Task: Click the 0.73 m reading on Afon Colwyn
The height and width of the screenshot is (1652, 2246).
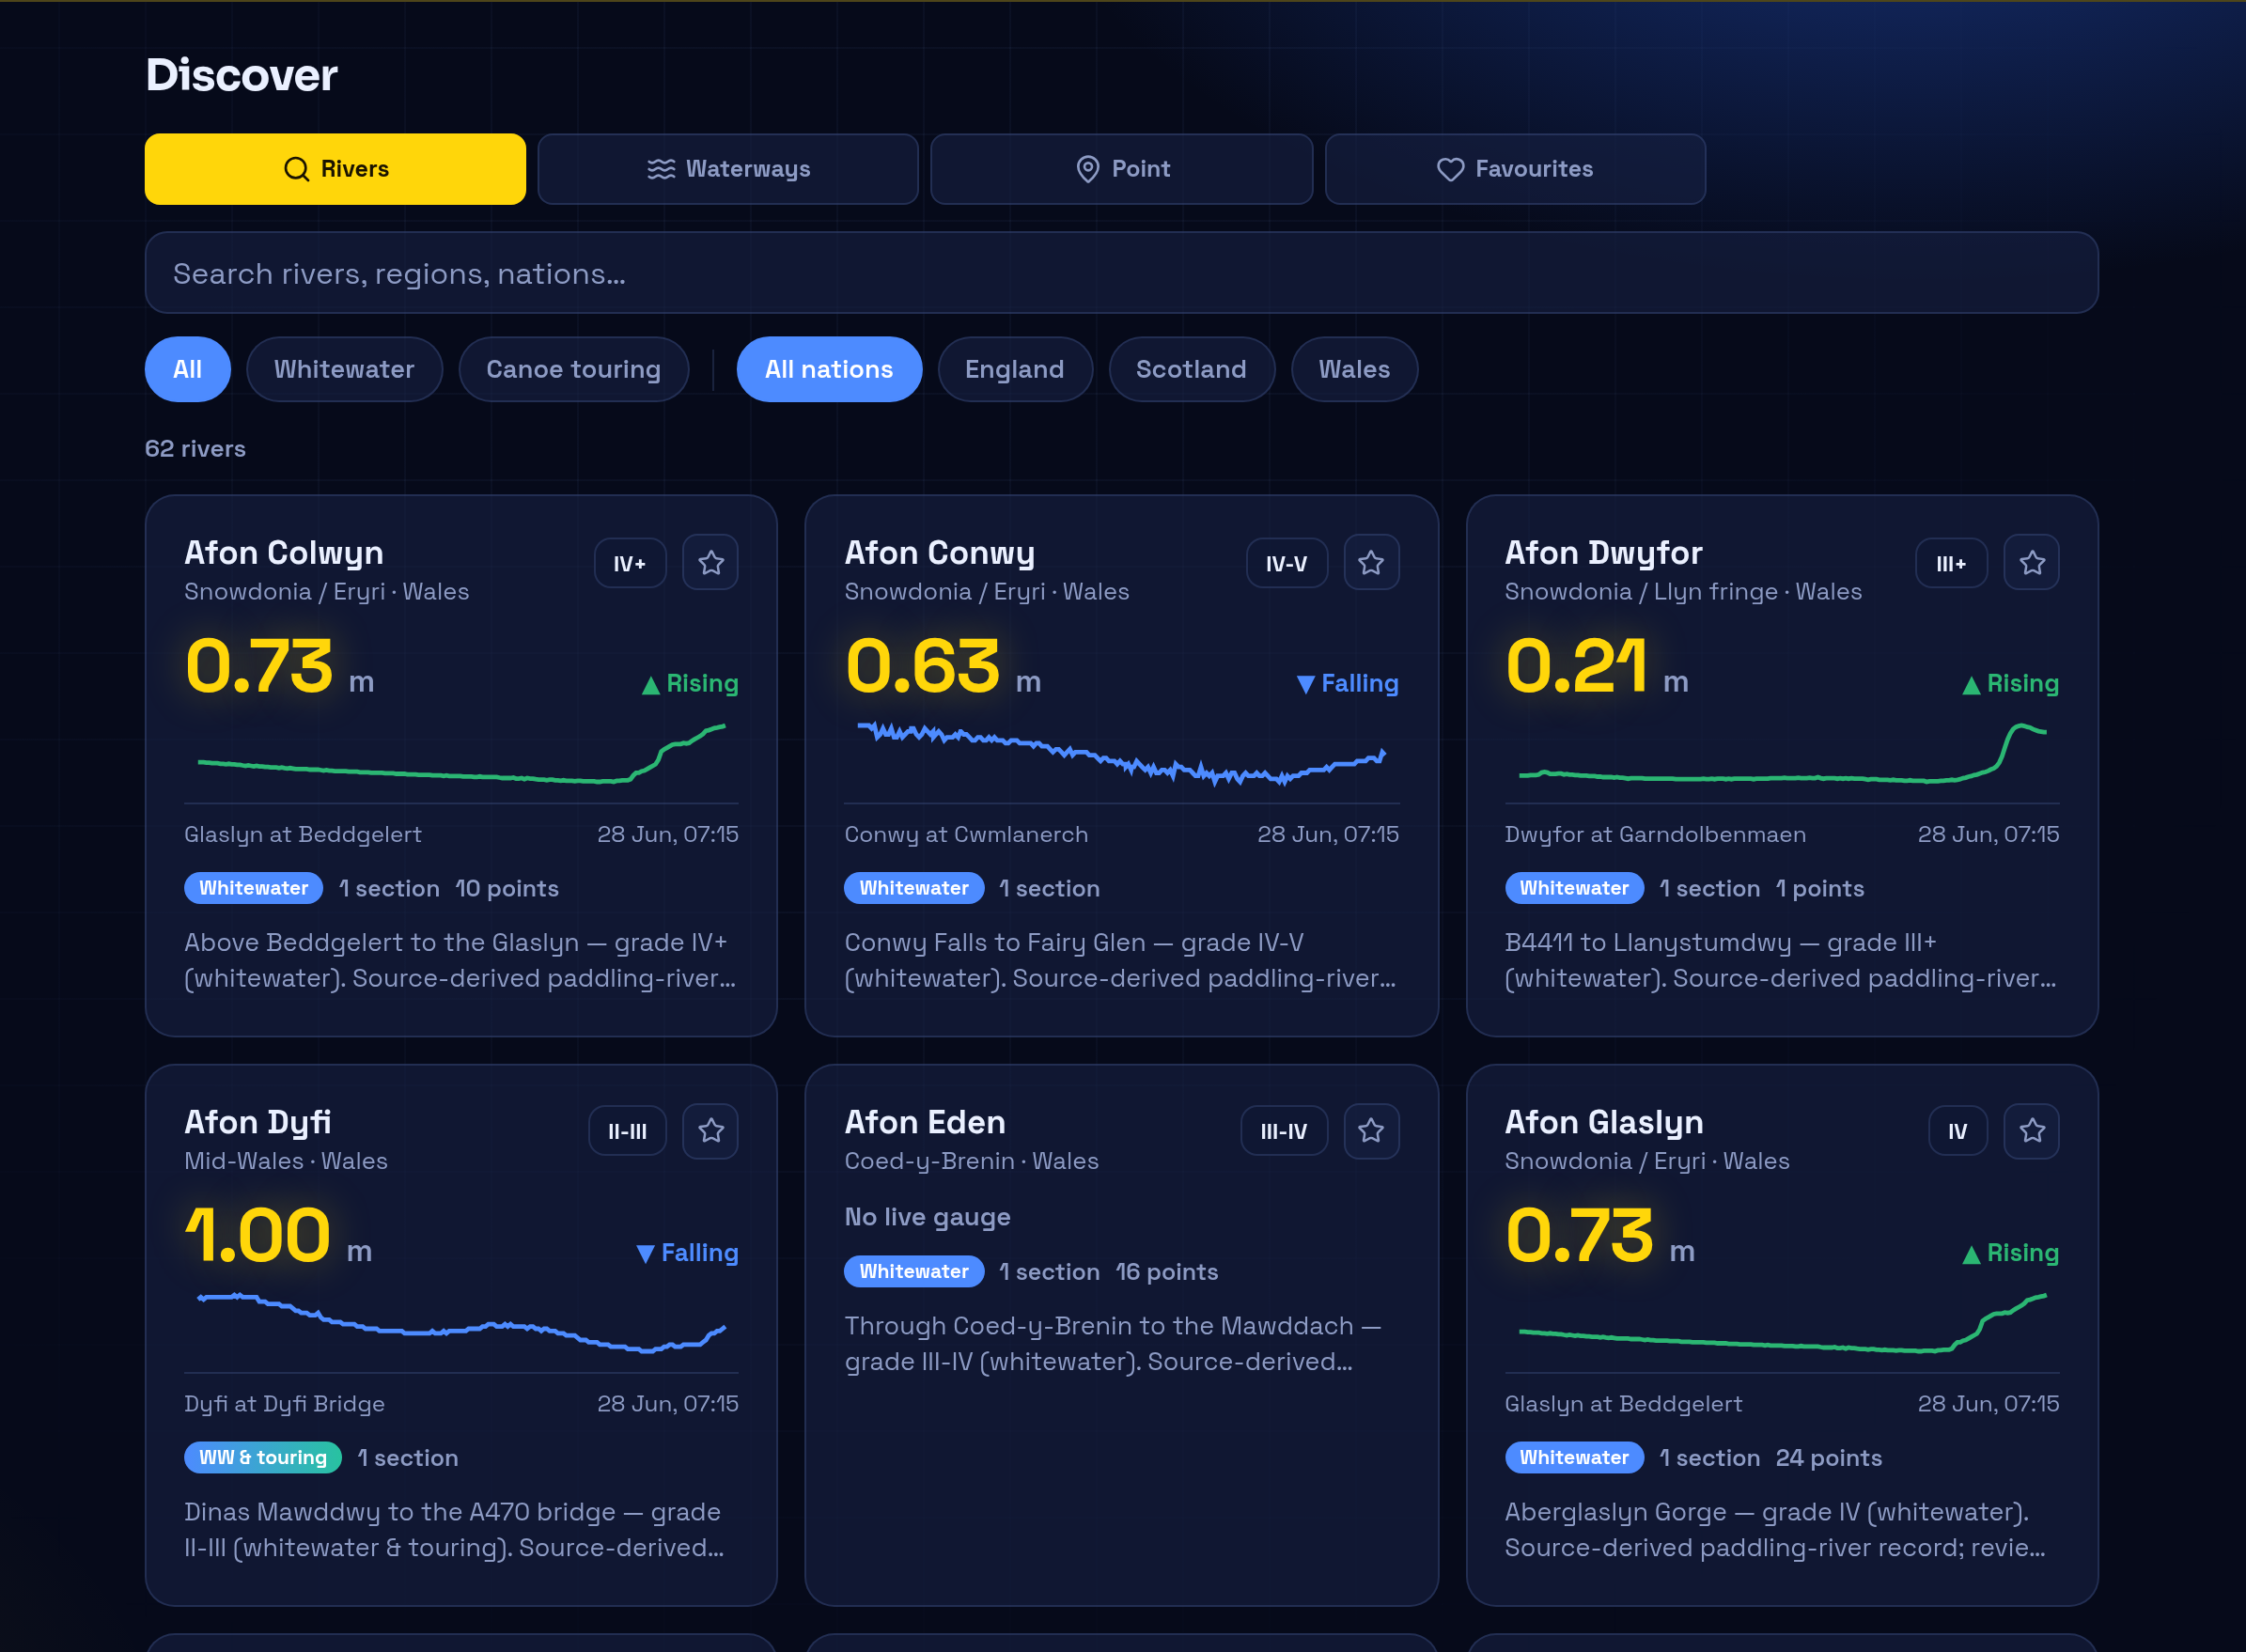Action: [279, 667]
